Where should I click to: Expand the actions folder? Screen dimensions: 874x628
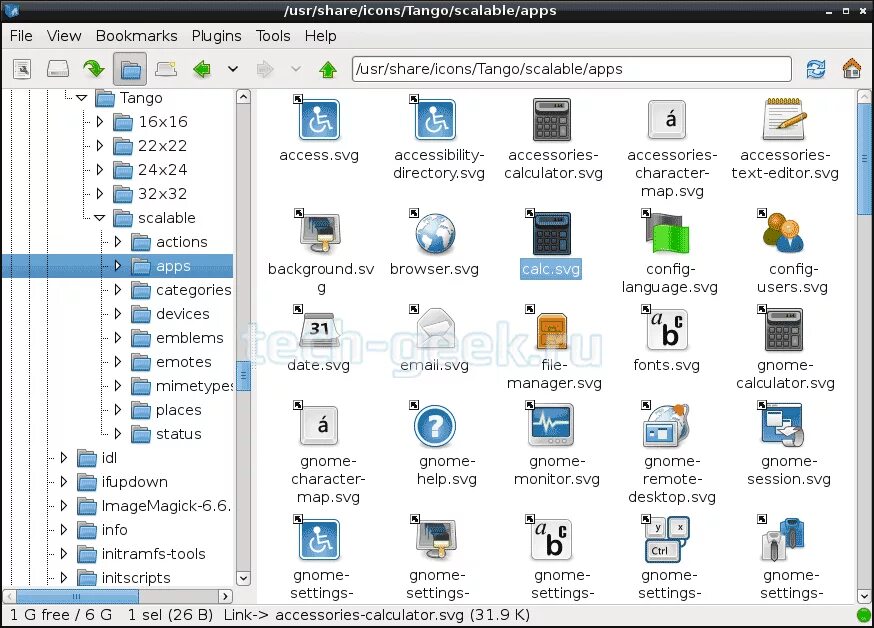[x=118, y=242]
